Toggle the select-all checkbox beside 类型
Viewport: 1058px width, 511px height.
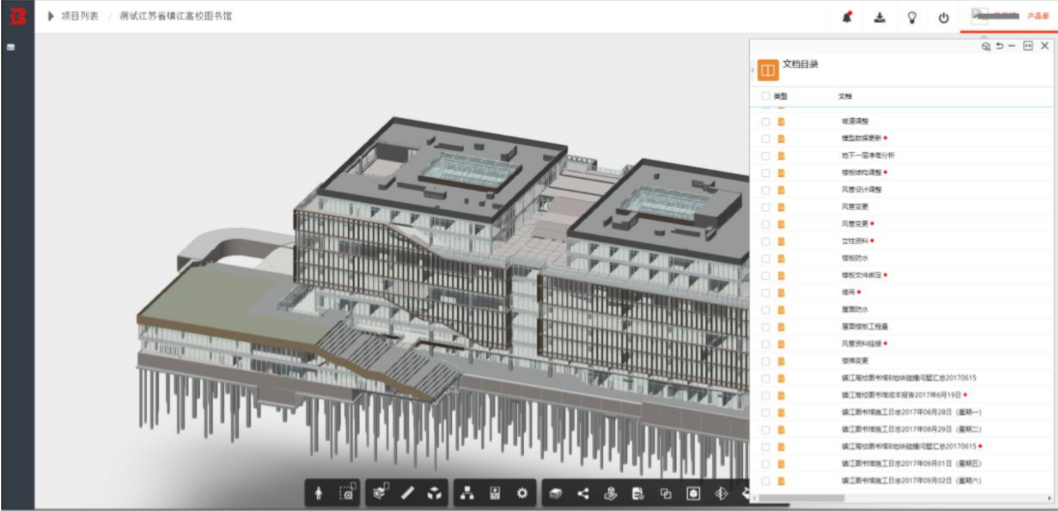(x=765, y=96)
